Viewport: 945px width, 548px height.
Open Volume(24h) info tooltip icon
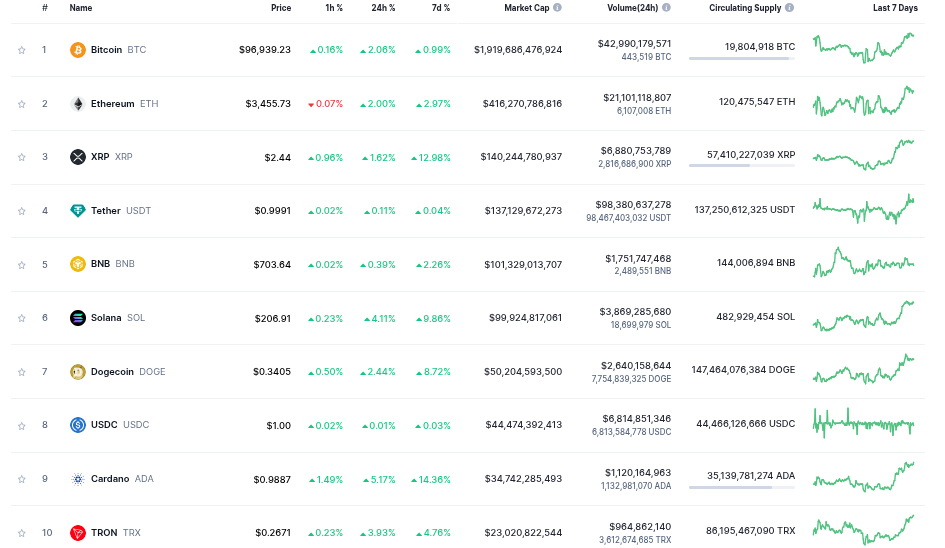(x=666, y=8)
